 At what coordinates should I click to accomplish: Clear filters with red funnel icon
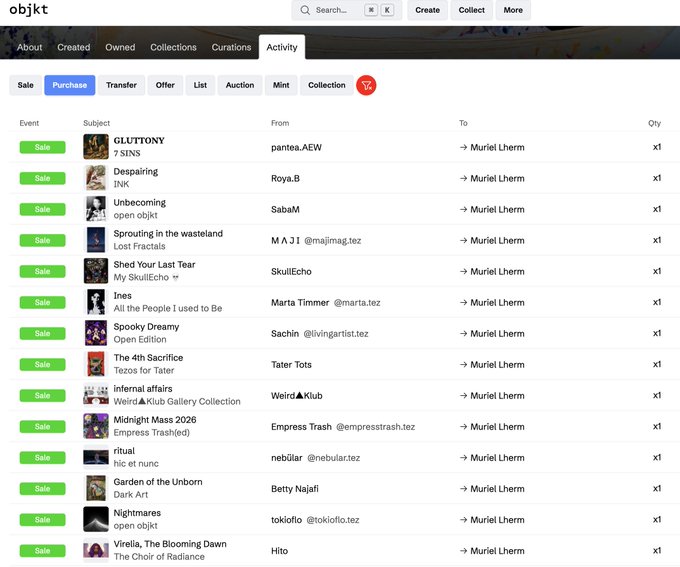pos(366,85)
